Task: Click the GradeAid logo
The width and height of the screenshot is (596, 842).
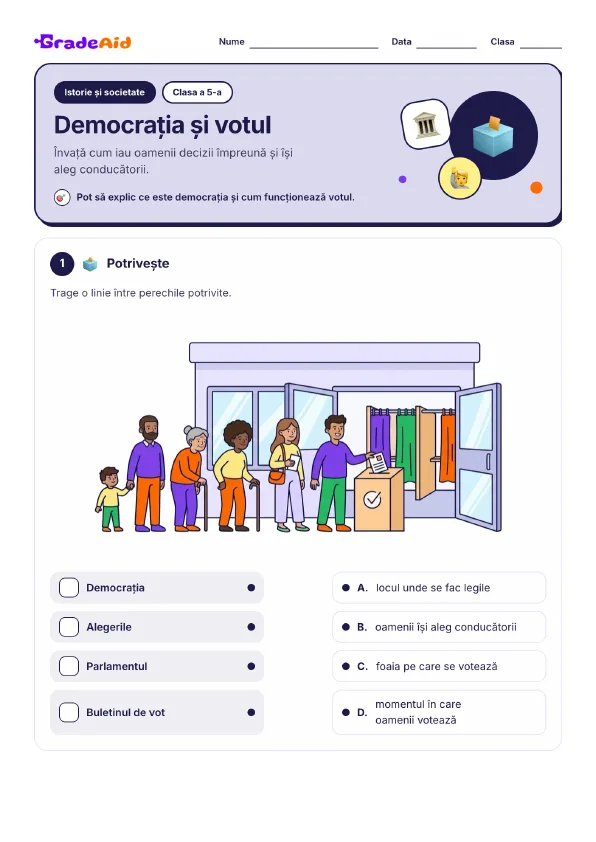Action: (x=83, y=42)
